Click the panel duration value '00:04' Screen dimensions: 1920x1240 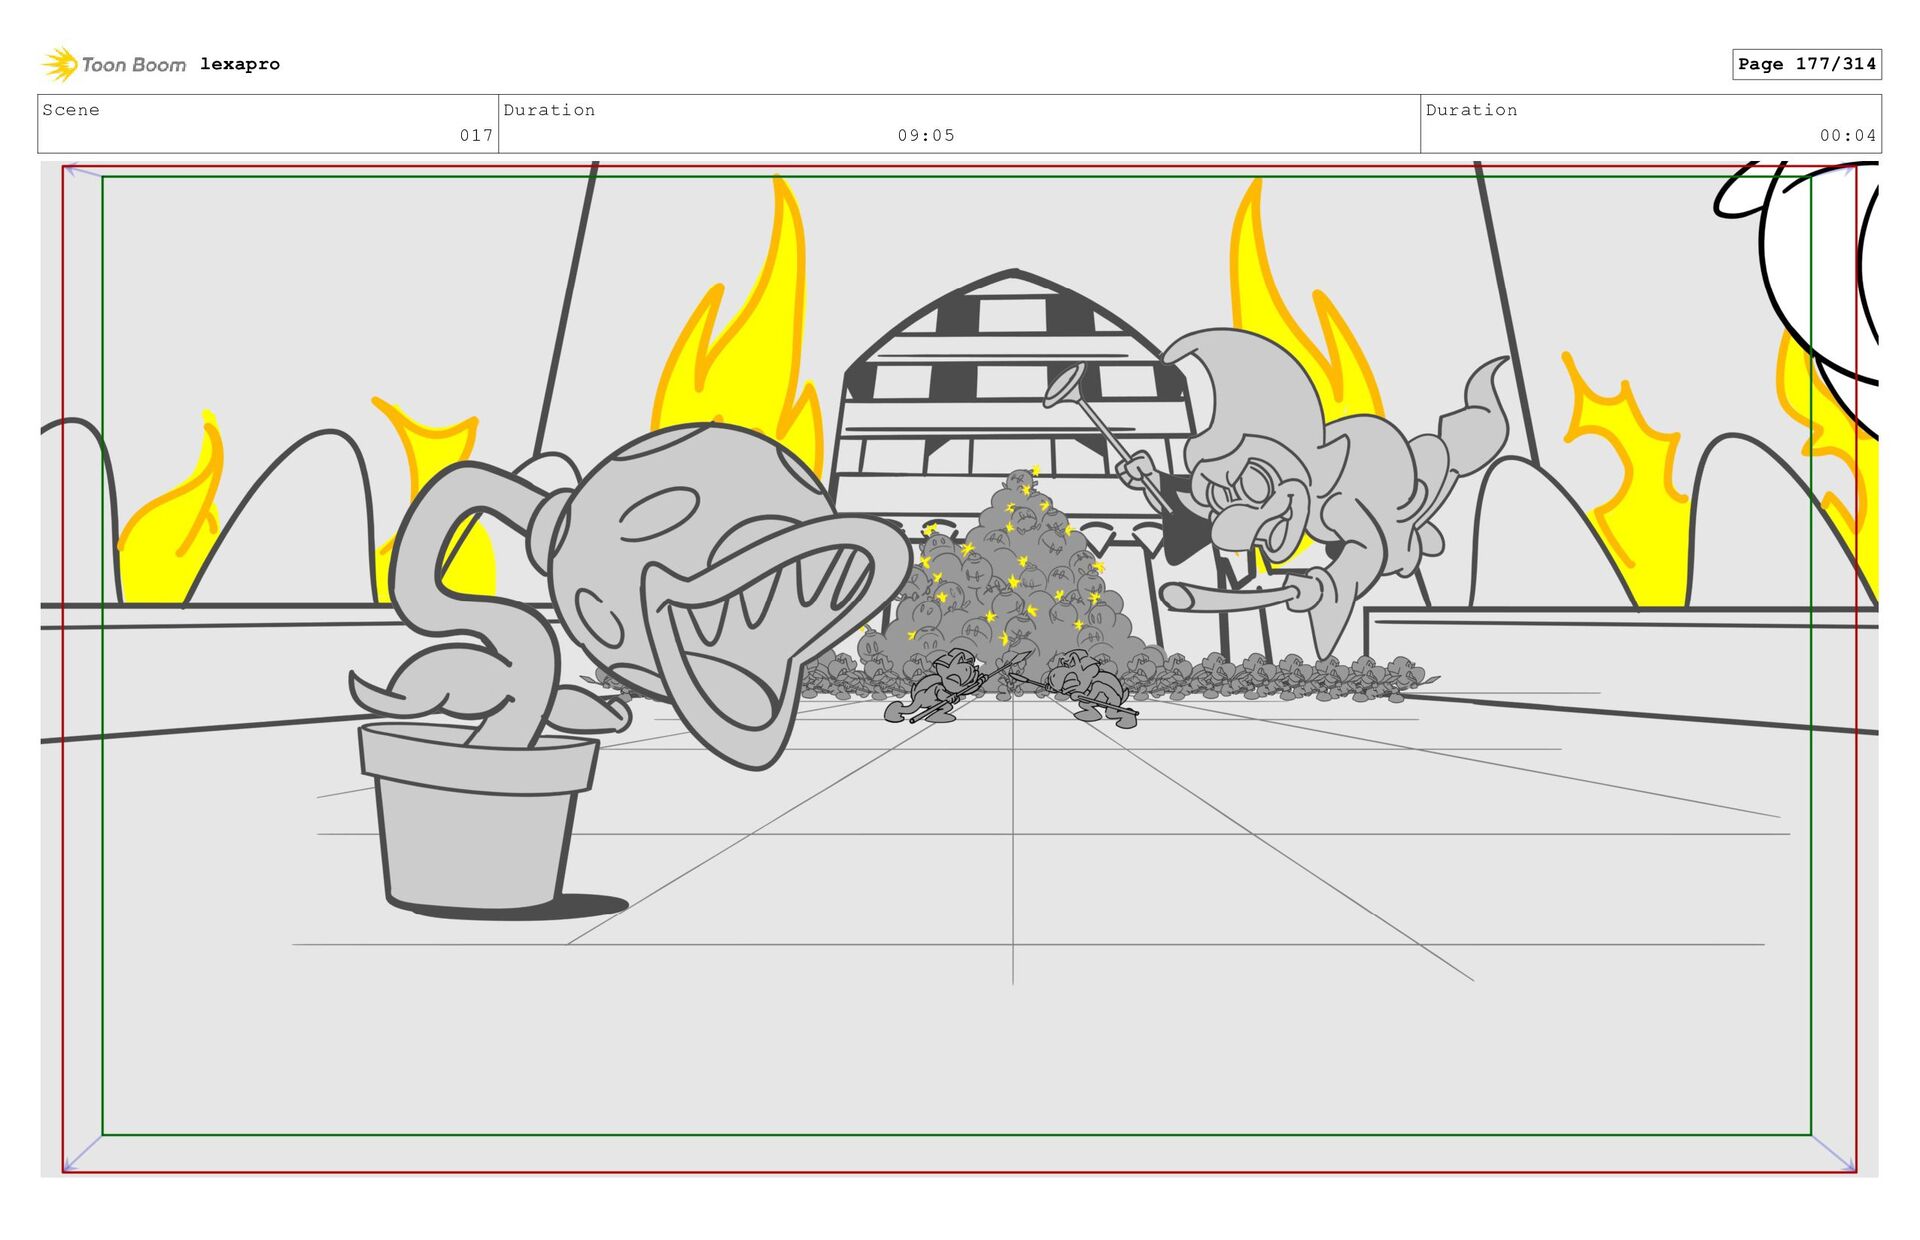(1848, 135)
